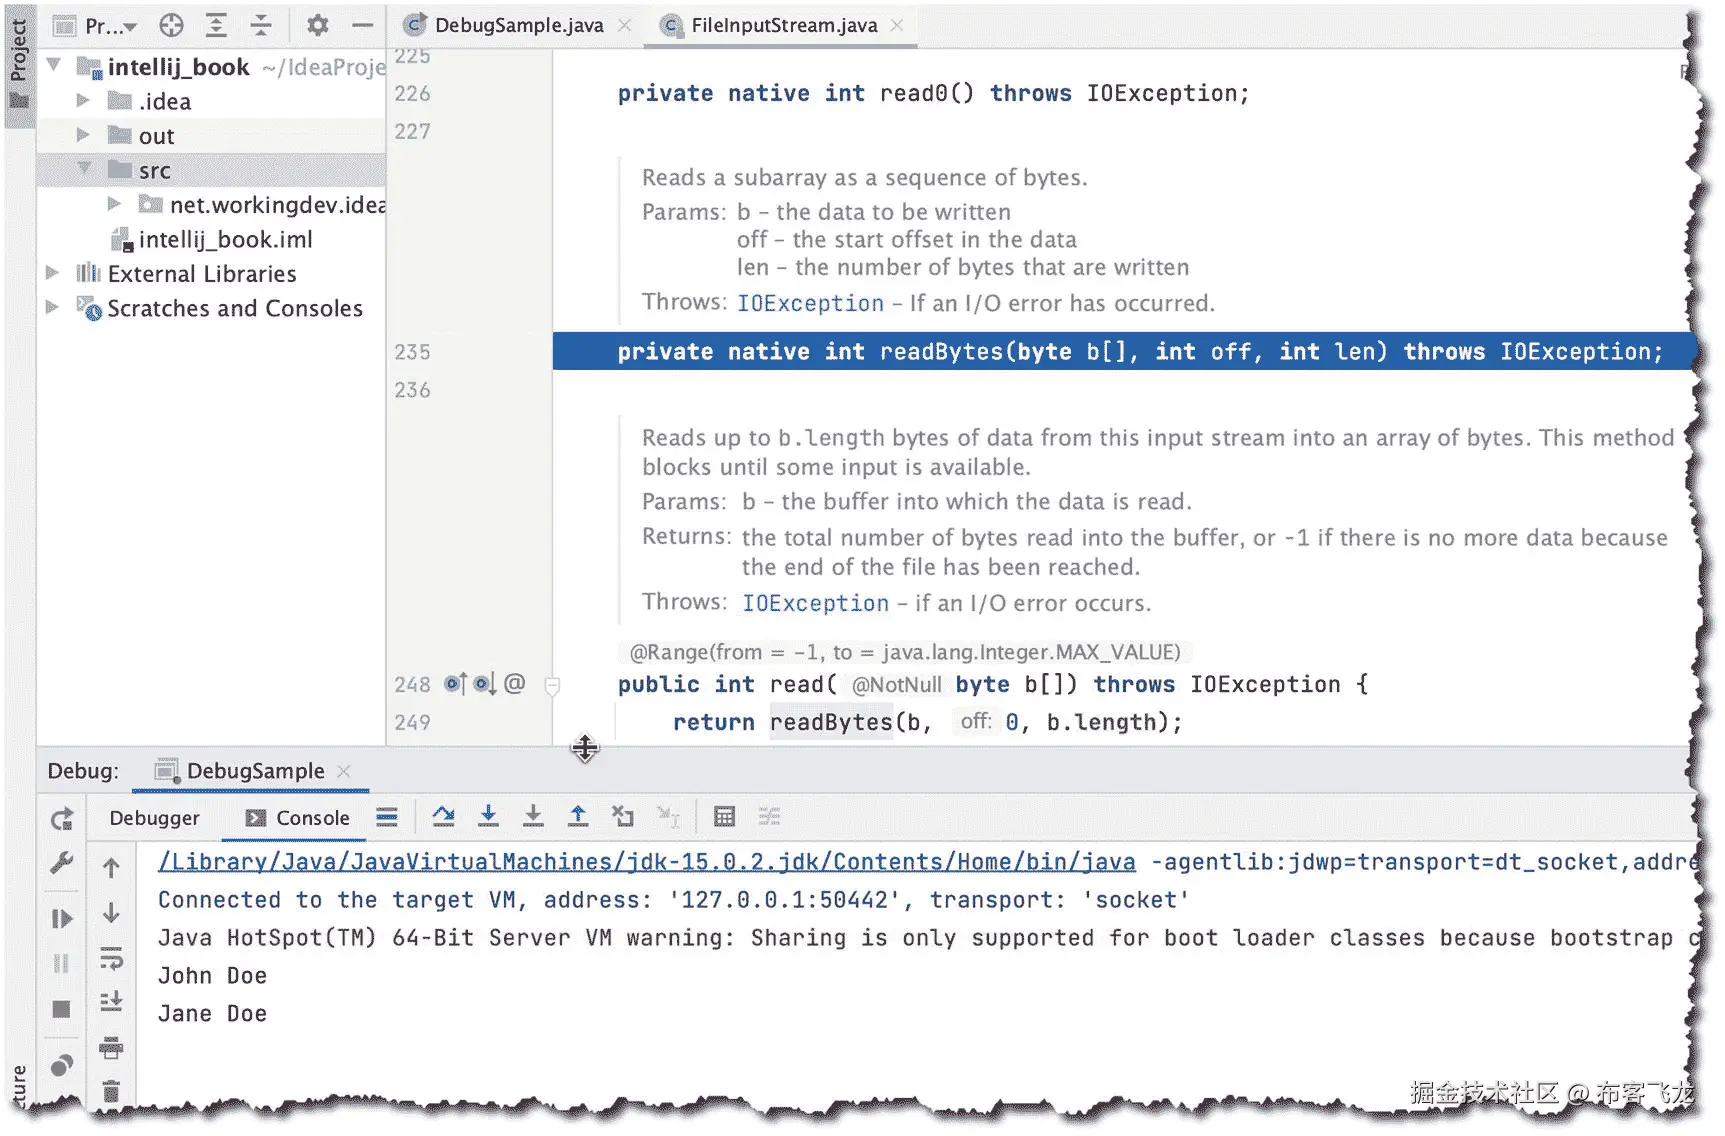Open Project panel settings gear
Image resolution: width=1725 pixels, height=1136 pixels.
(x=317, y=25)
